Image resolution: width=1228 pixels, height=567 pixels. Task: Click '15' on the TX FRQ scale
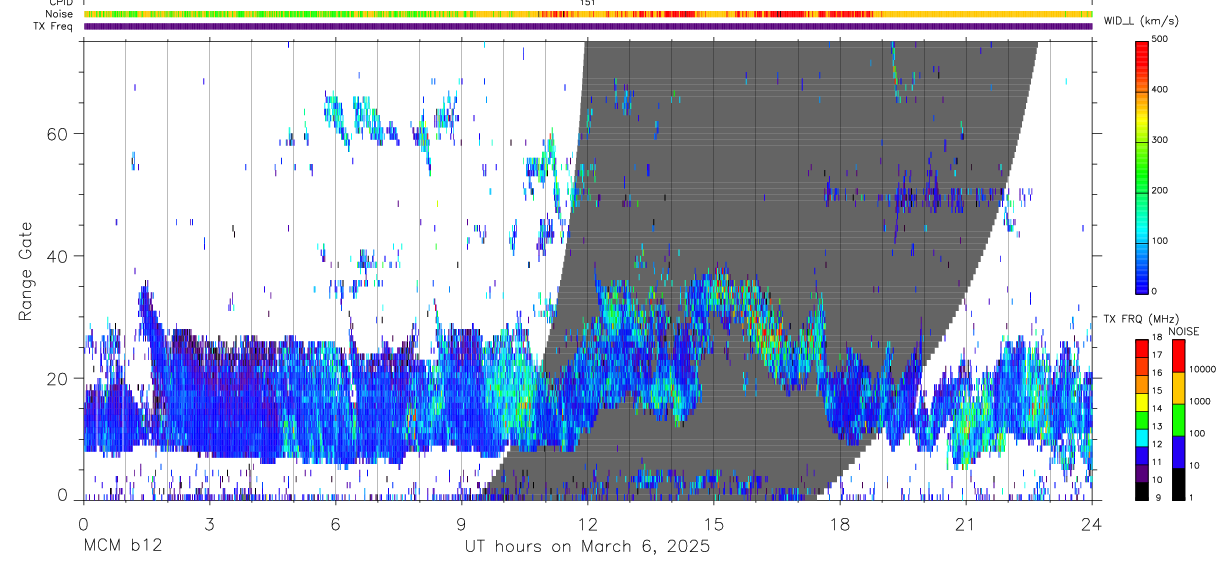click(1157, 391)
